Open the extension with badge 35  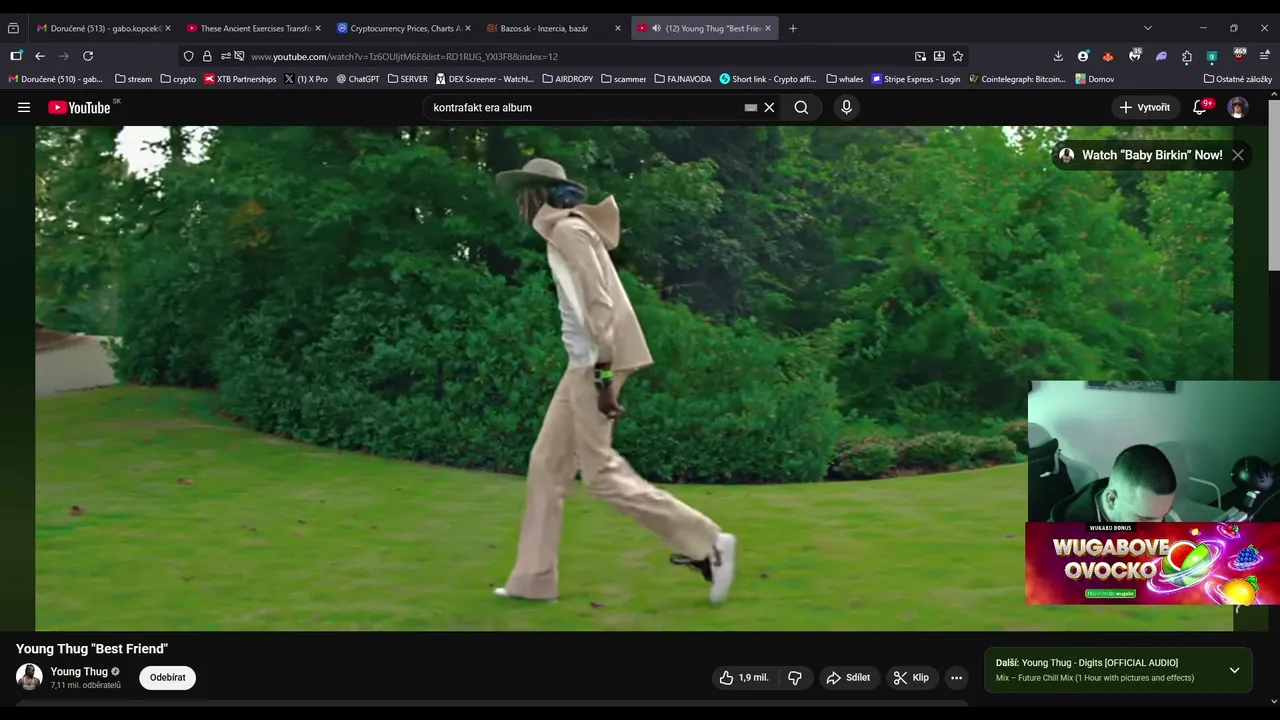[x=1135, y=55]
